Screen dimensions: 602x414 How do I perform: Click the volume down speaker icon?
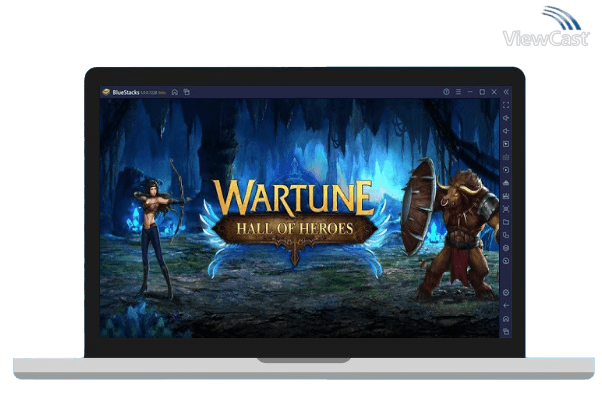tap(506, 131)
